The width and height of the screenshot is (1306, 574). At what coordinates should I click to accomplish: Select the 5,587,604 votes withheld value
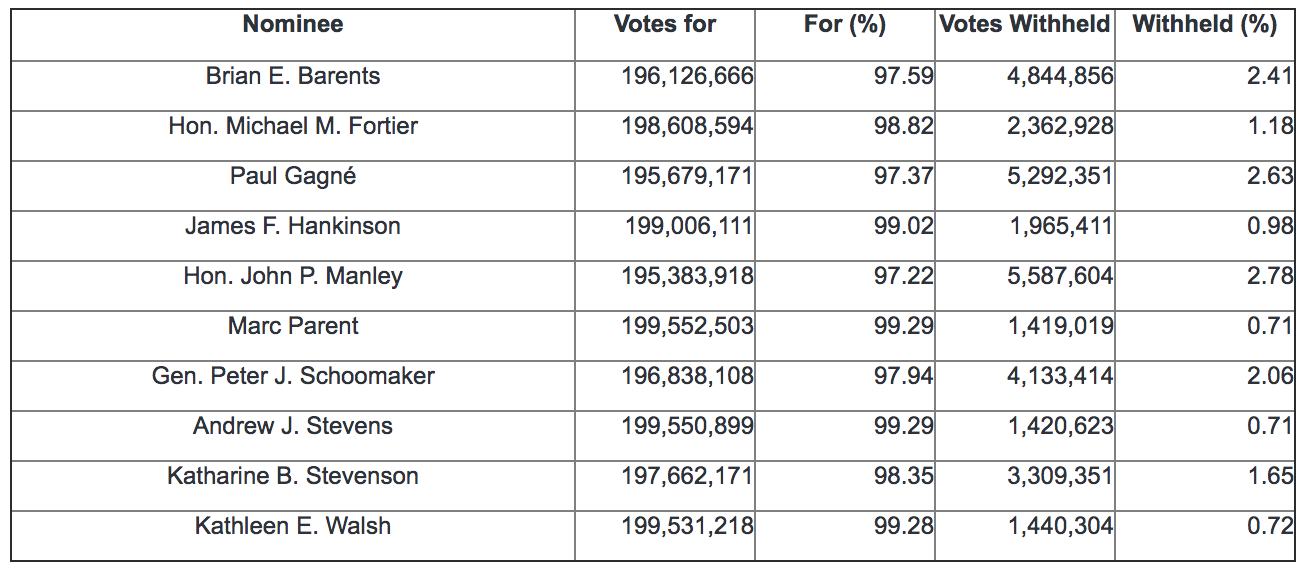click(x=1060, y=276)
